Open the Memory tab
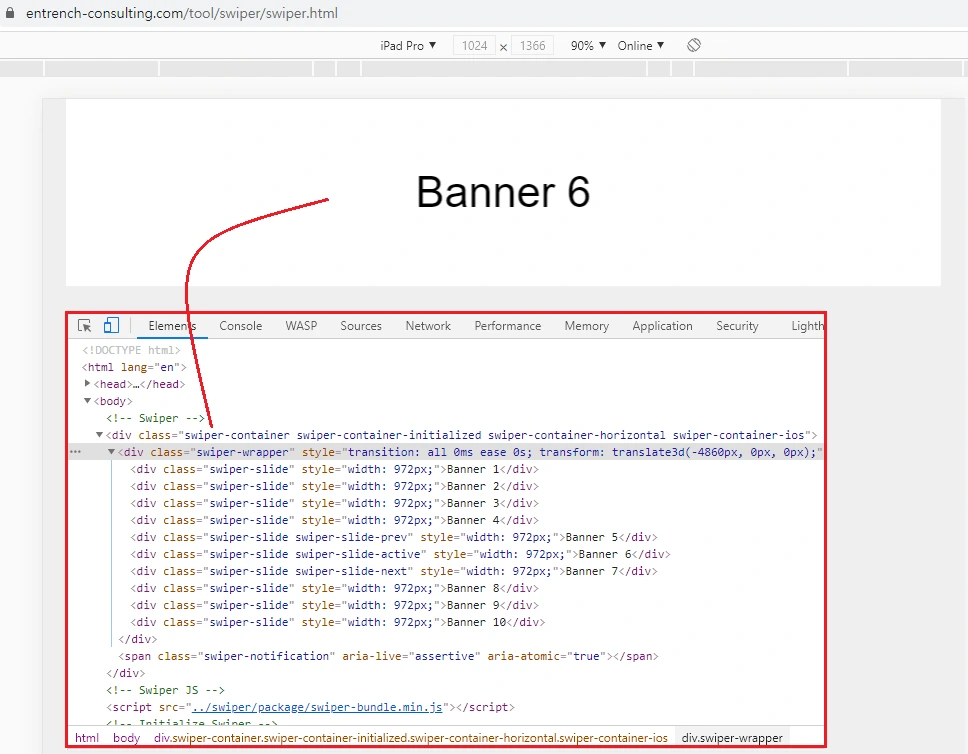Viewport: 968px width, 754px height. 586,326
